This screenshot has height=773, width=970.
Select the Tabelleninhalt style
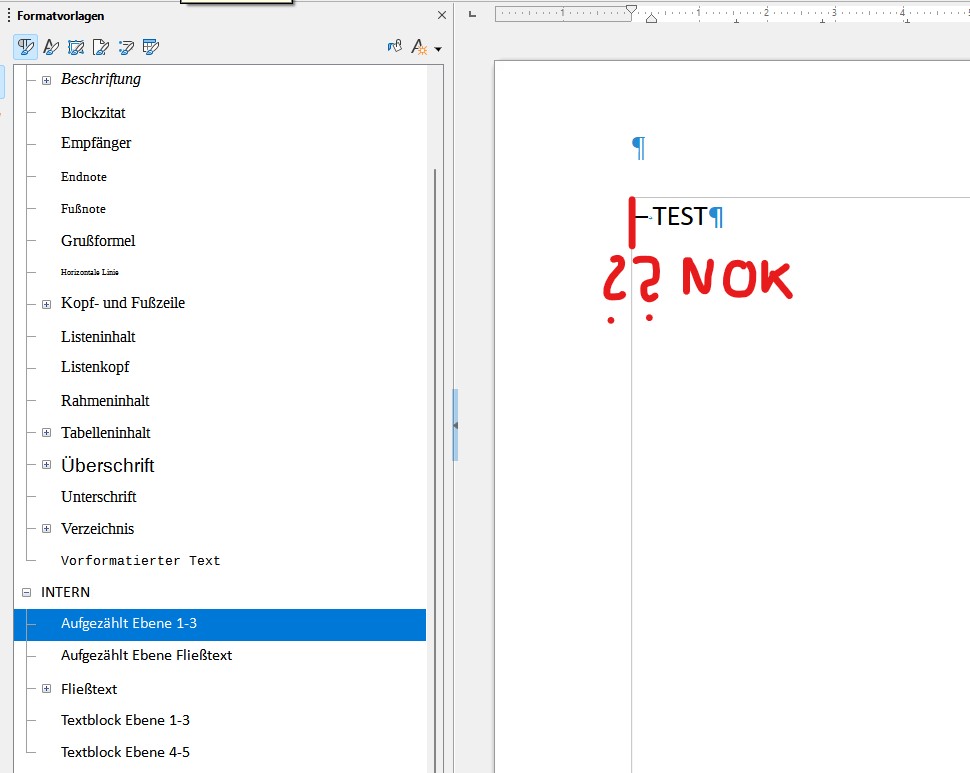(105, 433)
